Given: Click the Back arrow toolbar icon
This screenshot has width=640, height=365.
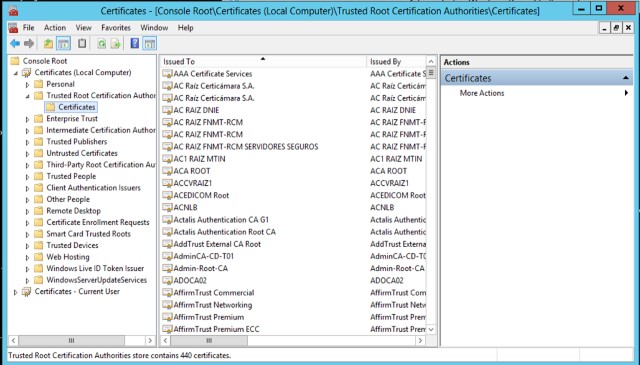Looking at the screenshot, I should pyautogui.click(x=15, y=43).
